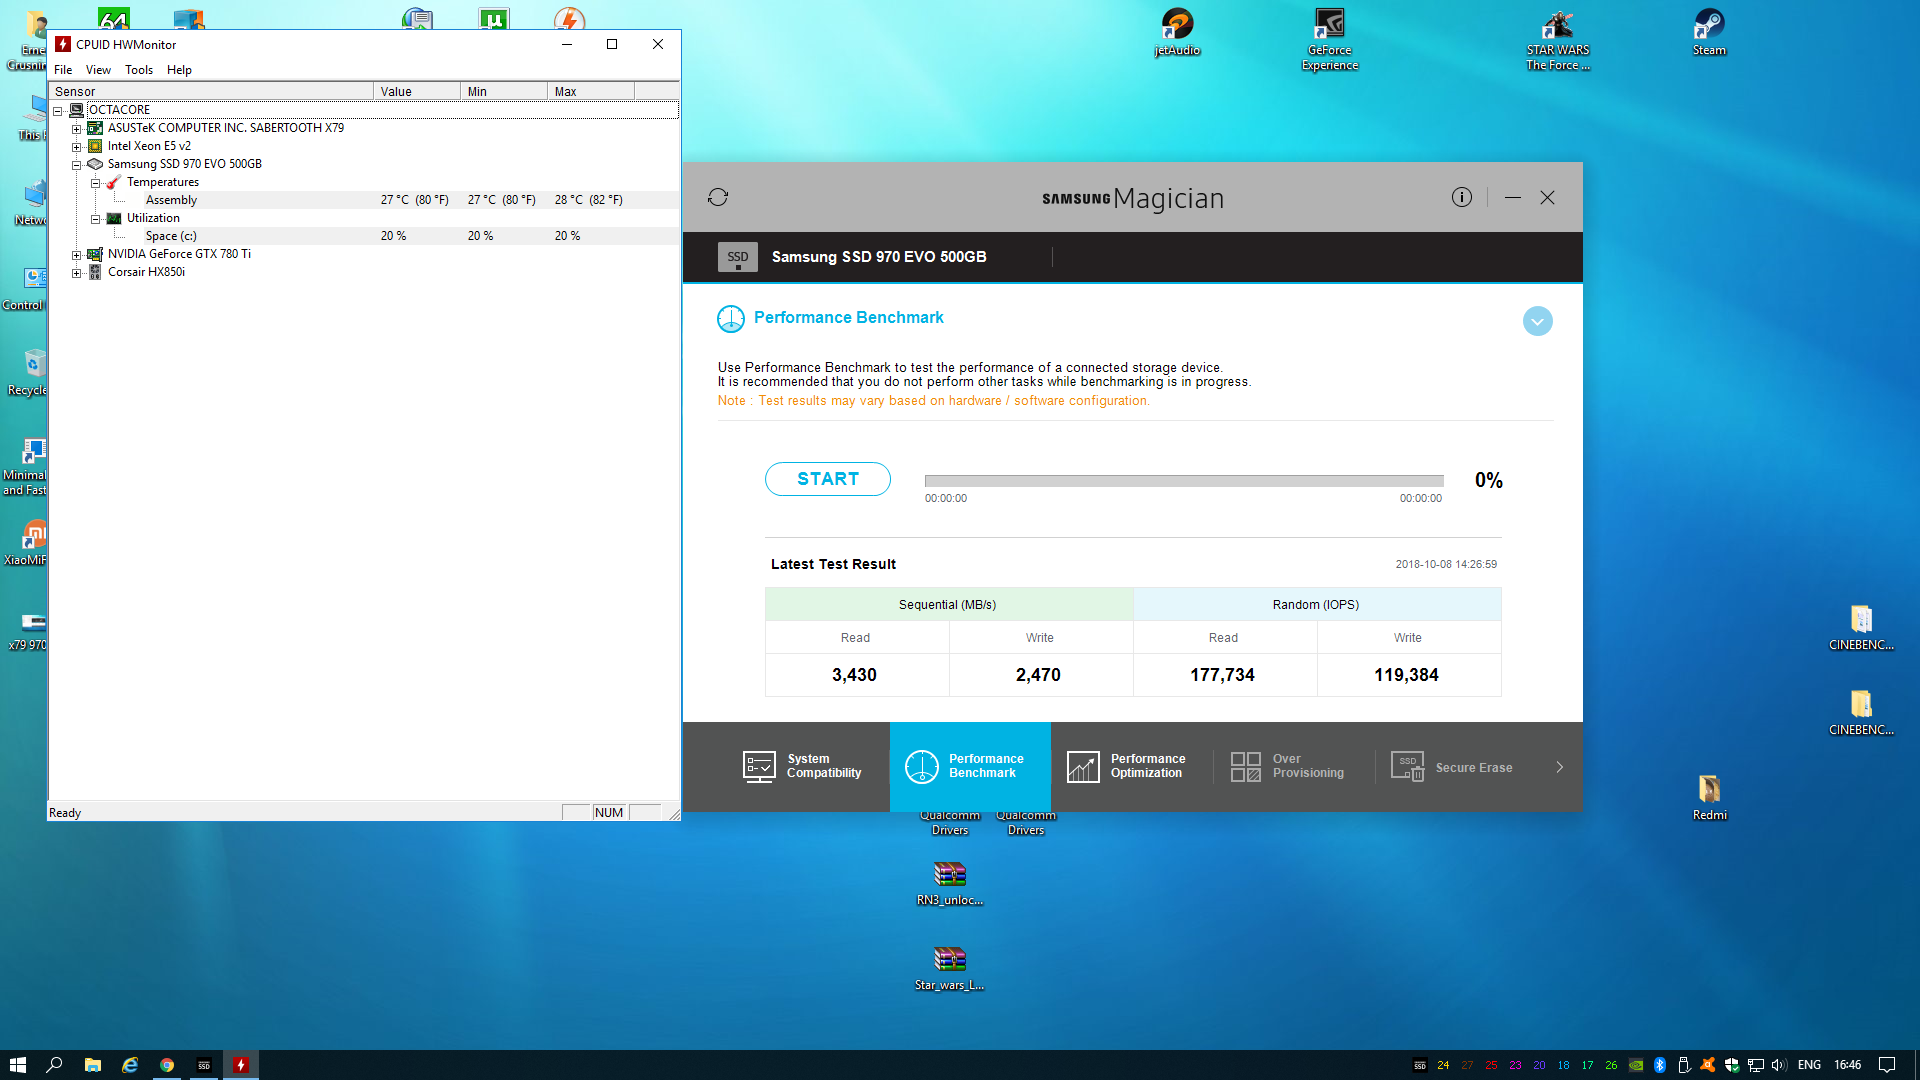Open the Secure Erase tab

1452,767
